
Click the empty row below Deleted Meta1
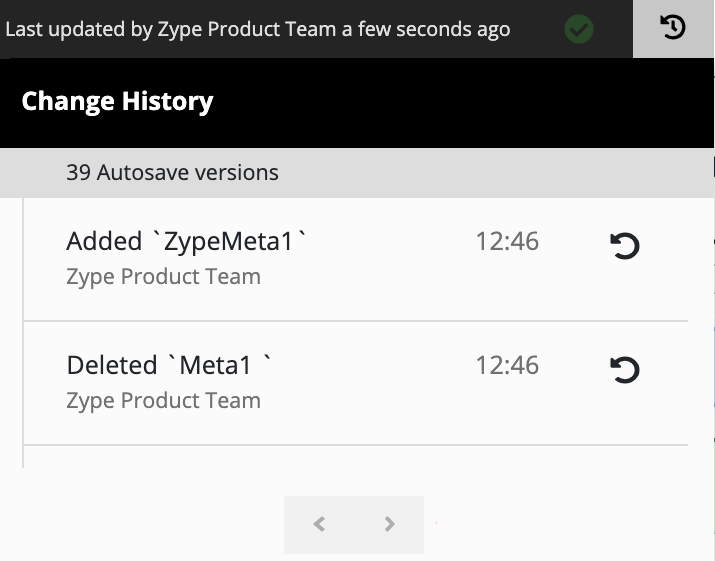coord(356,457)
